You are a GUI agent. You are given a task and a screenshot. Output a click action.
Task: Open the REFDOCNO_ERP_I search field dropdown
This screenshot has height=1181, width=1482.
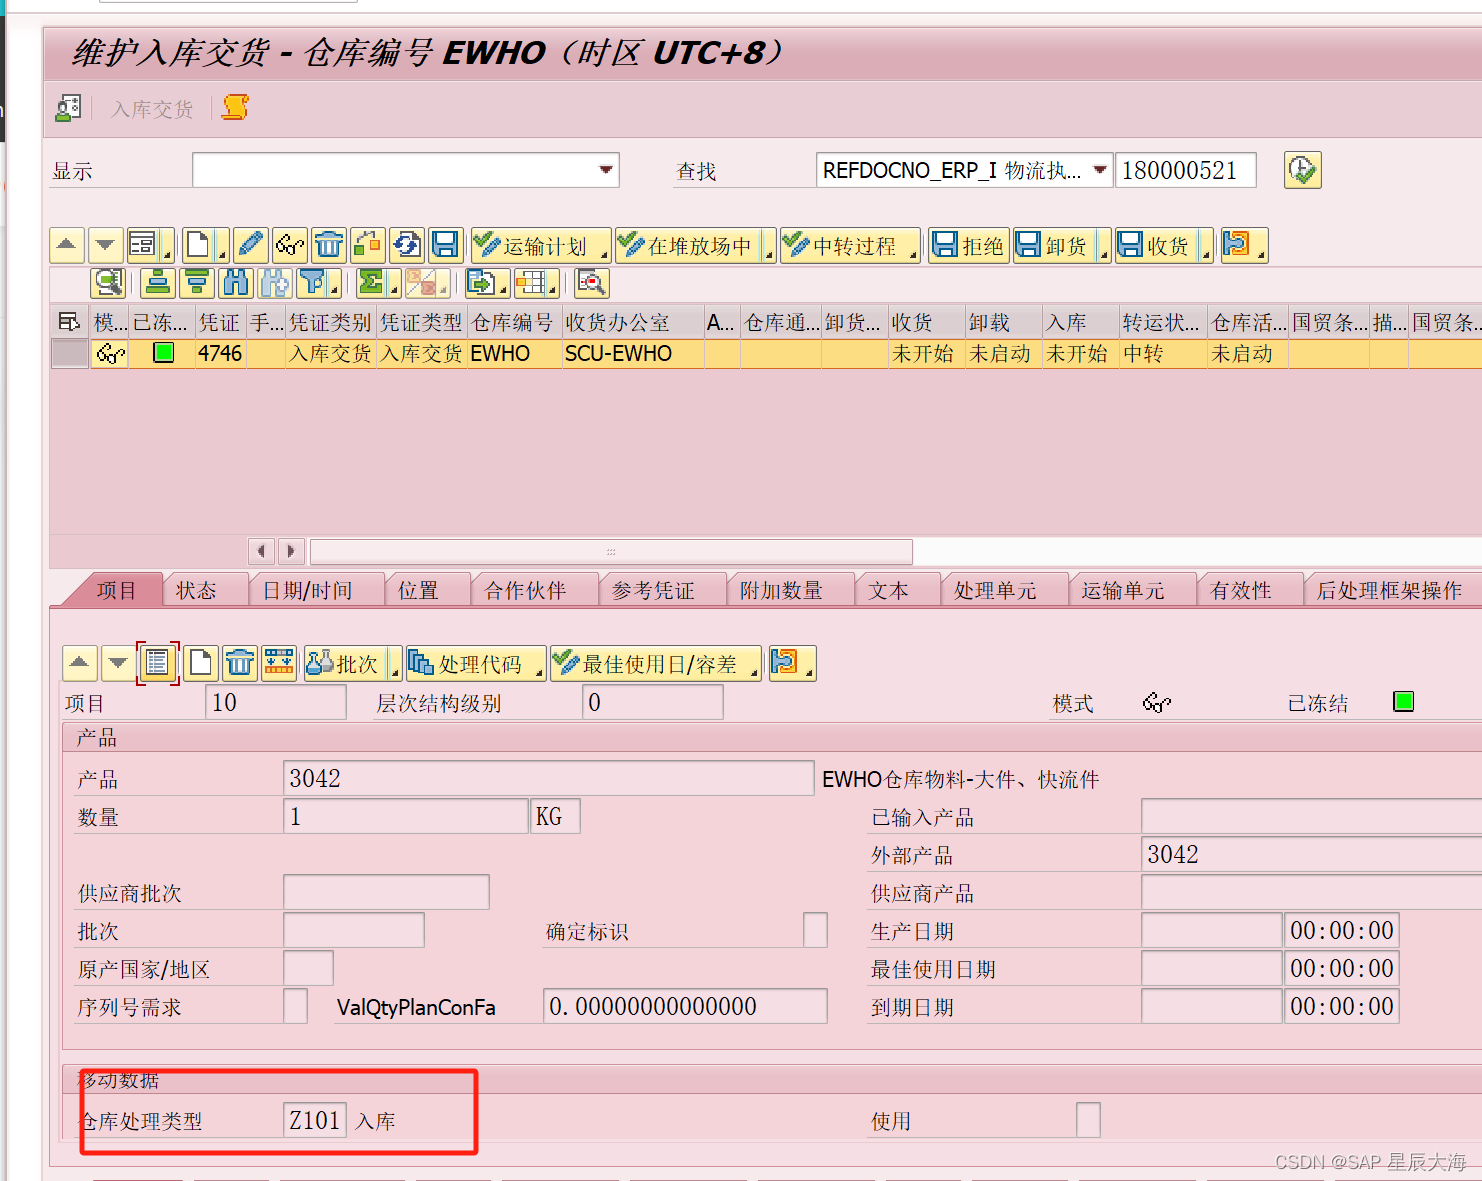1100,170
